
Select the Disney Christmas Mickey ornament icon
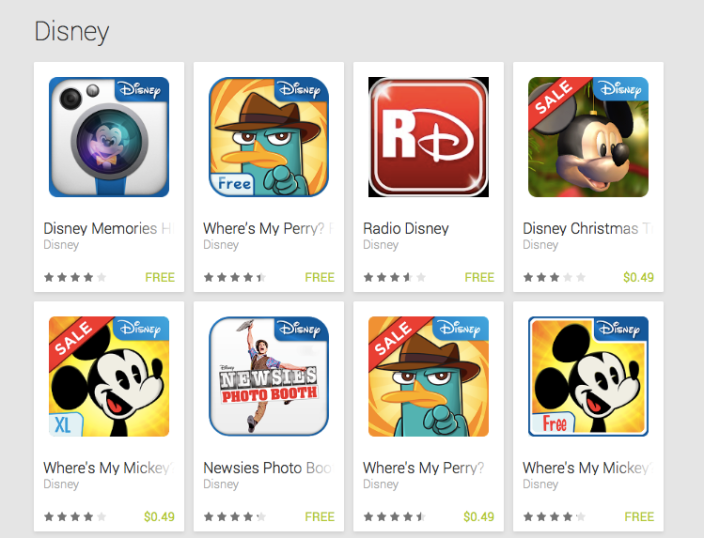(x=588, y=137)
